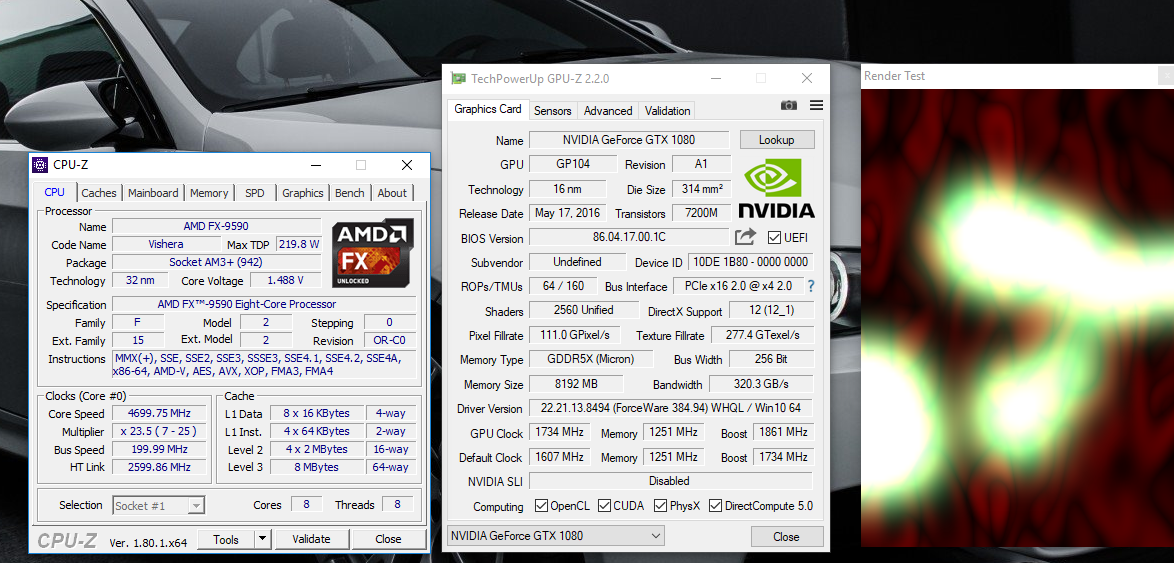Click the AMD FX logo in CPU-Z
This screenshot has width=1174, height=563.
click(373, 252)
